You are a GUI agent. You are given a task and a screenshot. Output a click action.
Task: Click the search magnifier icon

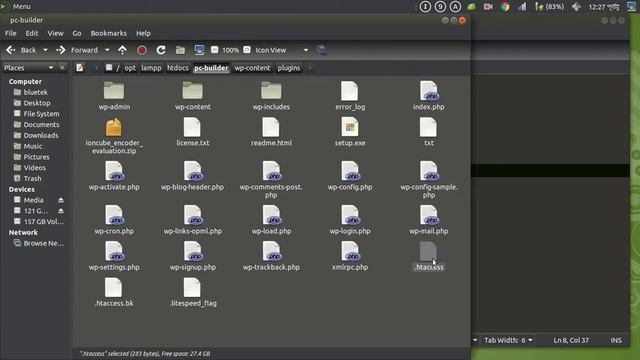point(321,50)
